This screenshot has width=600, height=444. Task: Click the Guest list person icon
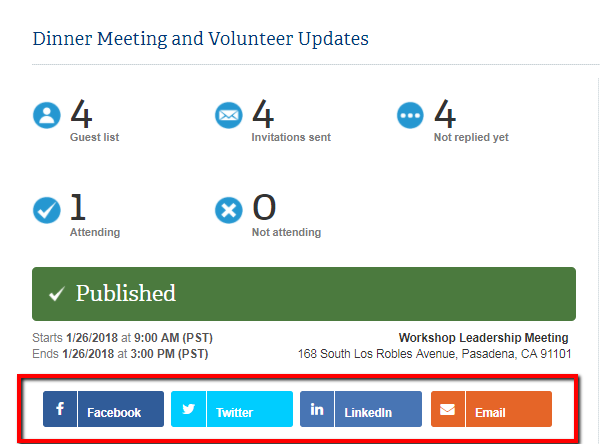[47, 115]
